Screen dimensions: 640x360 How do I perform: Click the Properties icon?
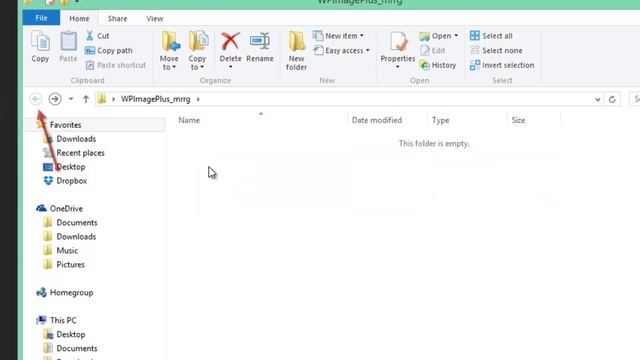tap(398, 42)
